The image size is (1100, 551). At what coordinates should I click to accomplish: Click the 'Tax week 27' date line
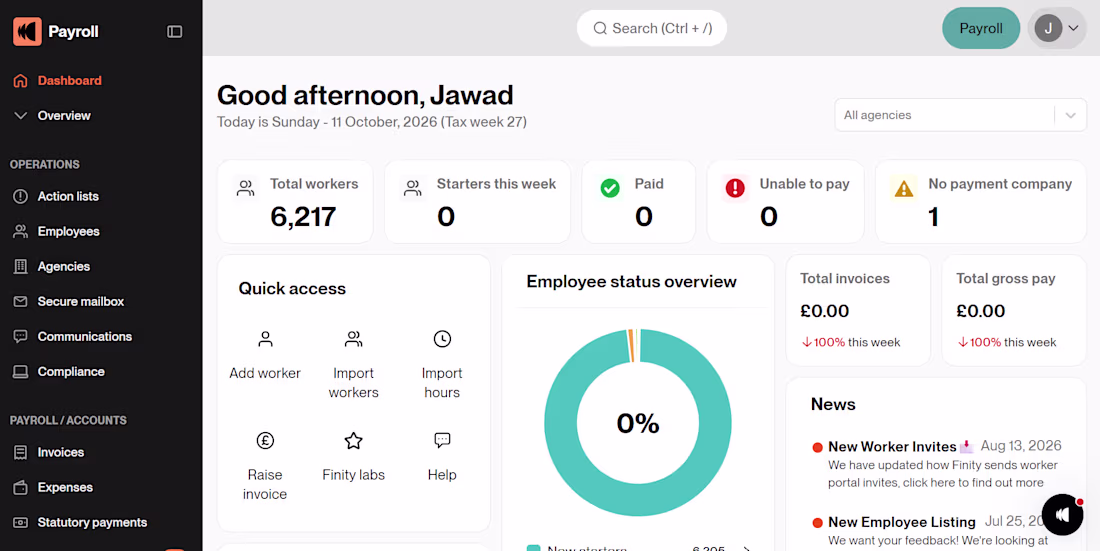point(372,122)
